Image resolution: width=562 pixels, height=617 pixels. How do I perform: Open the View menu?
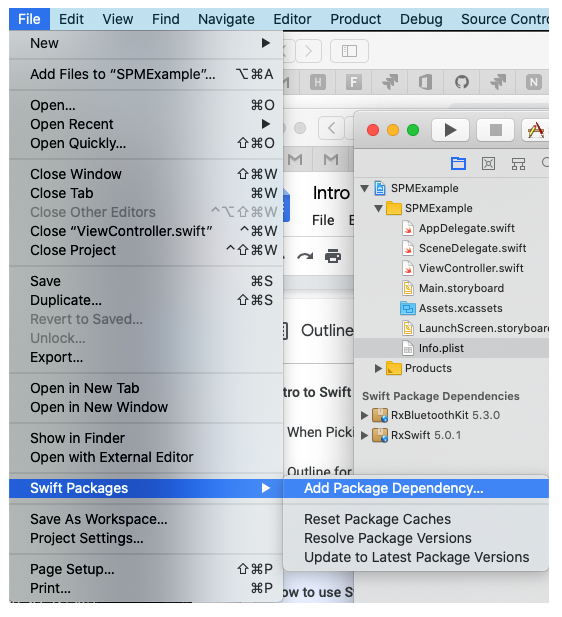pos(118,19)
